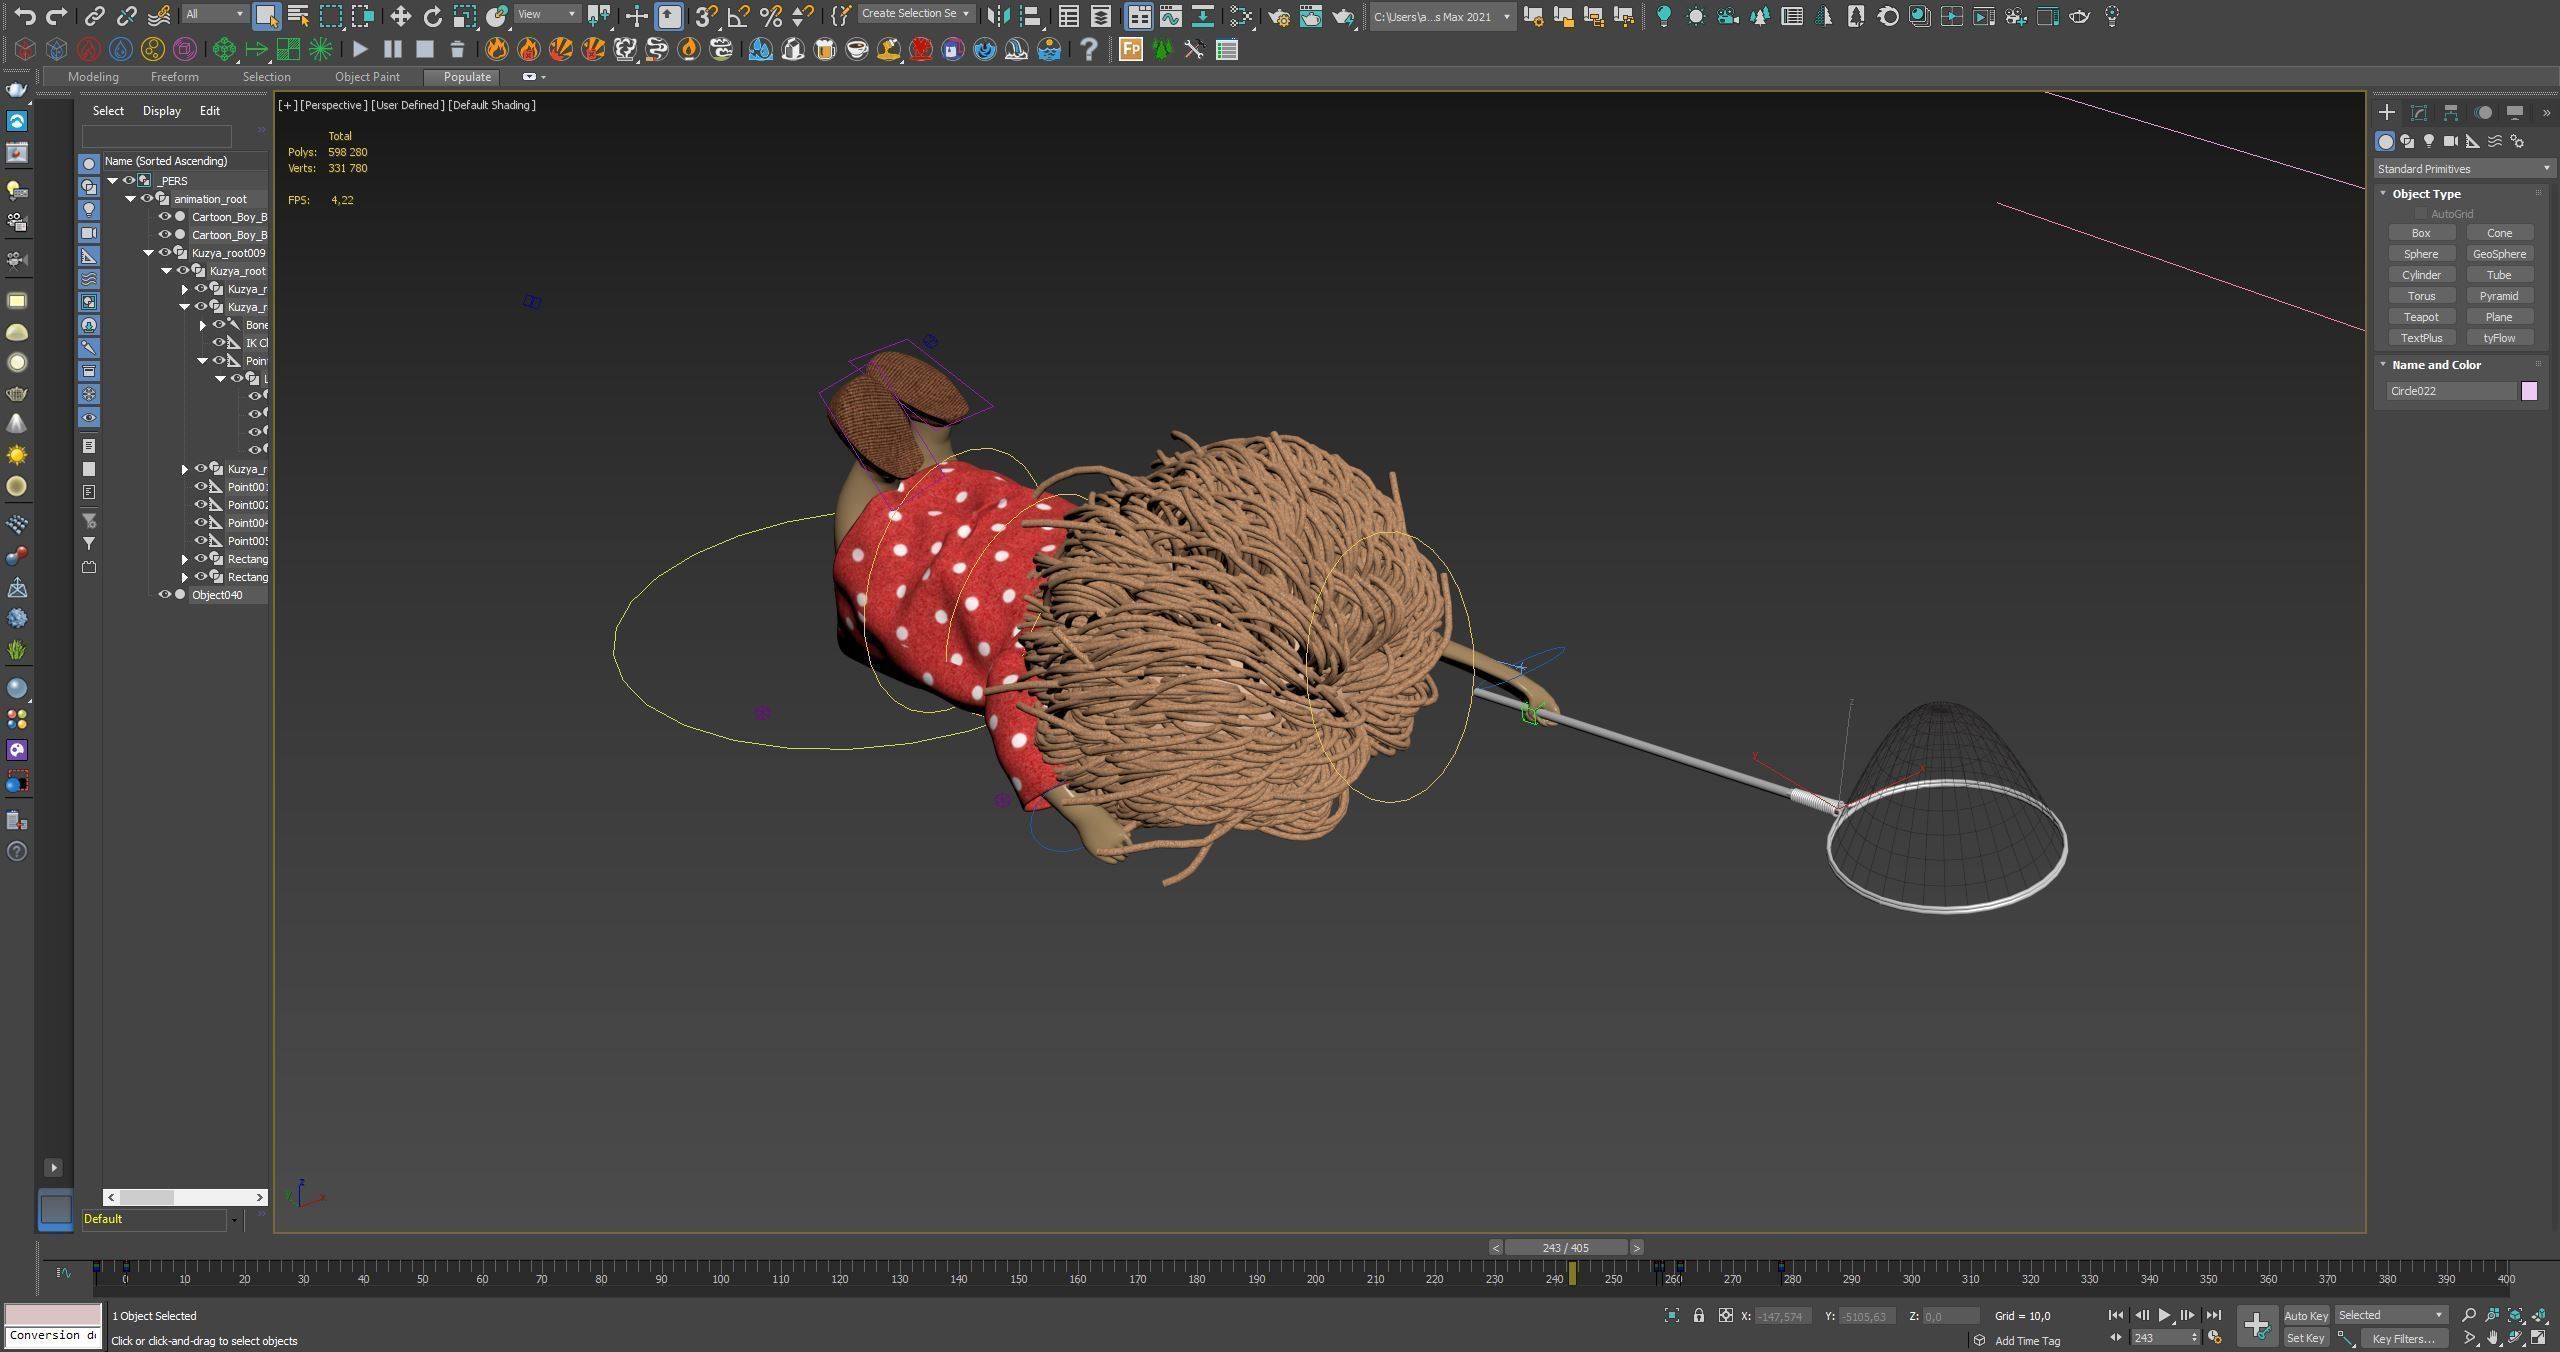Screen dimensions: 2560x1352
Task: Open Create Selection Set dropdown
Action: pos(915,13)
